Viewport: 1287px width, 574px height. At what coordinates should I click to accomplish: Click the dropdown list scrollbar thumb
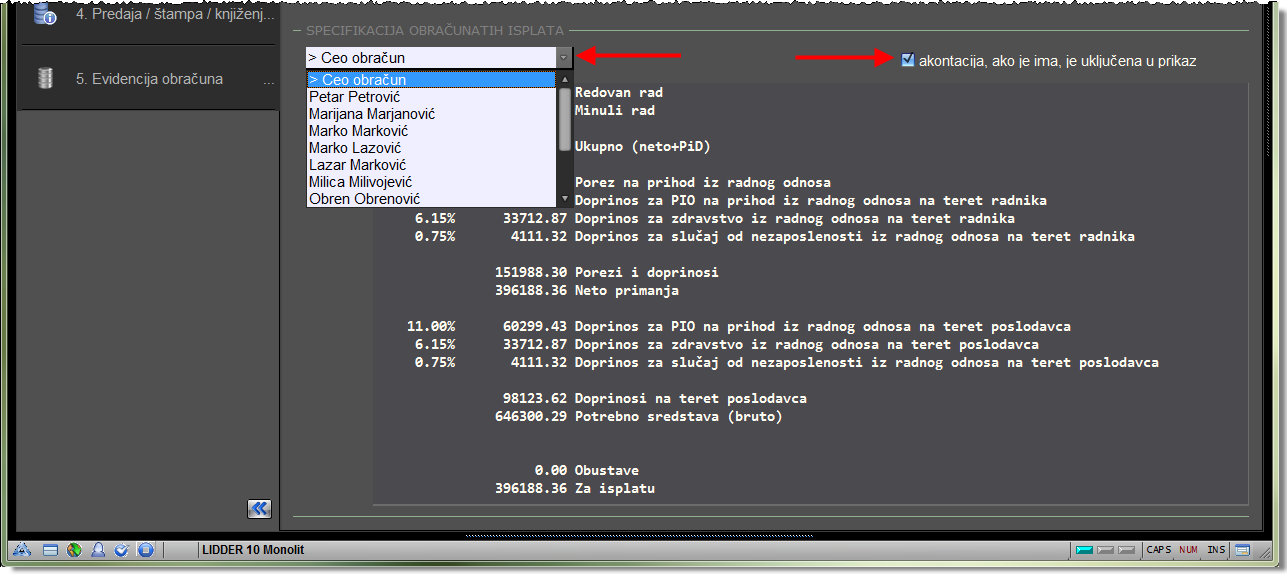pos(565,118)
